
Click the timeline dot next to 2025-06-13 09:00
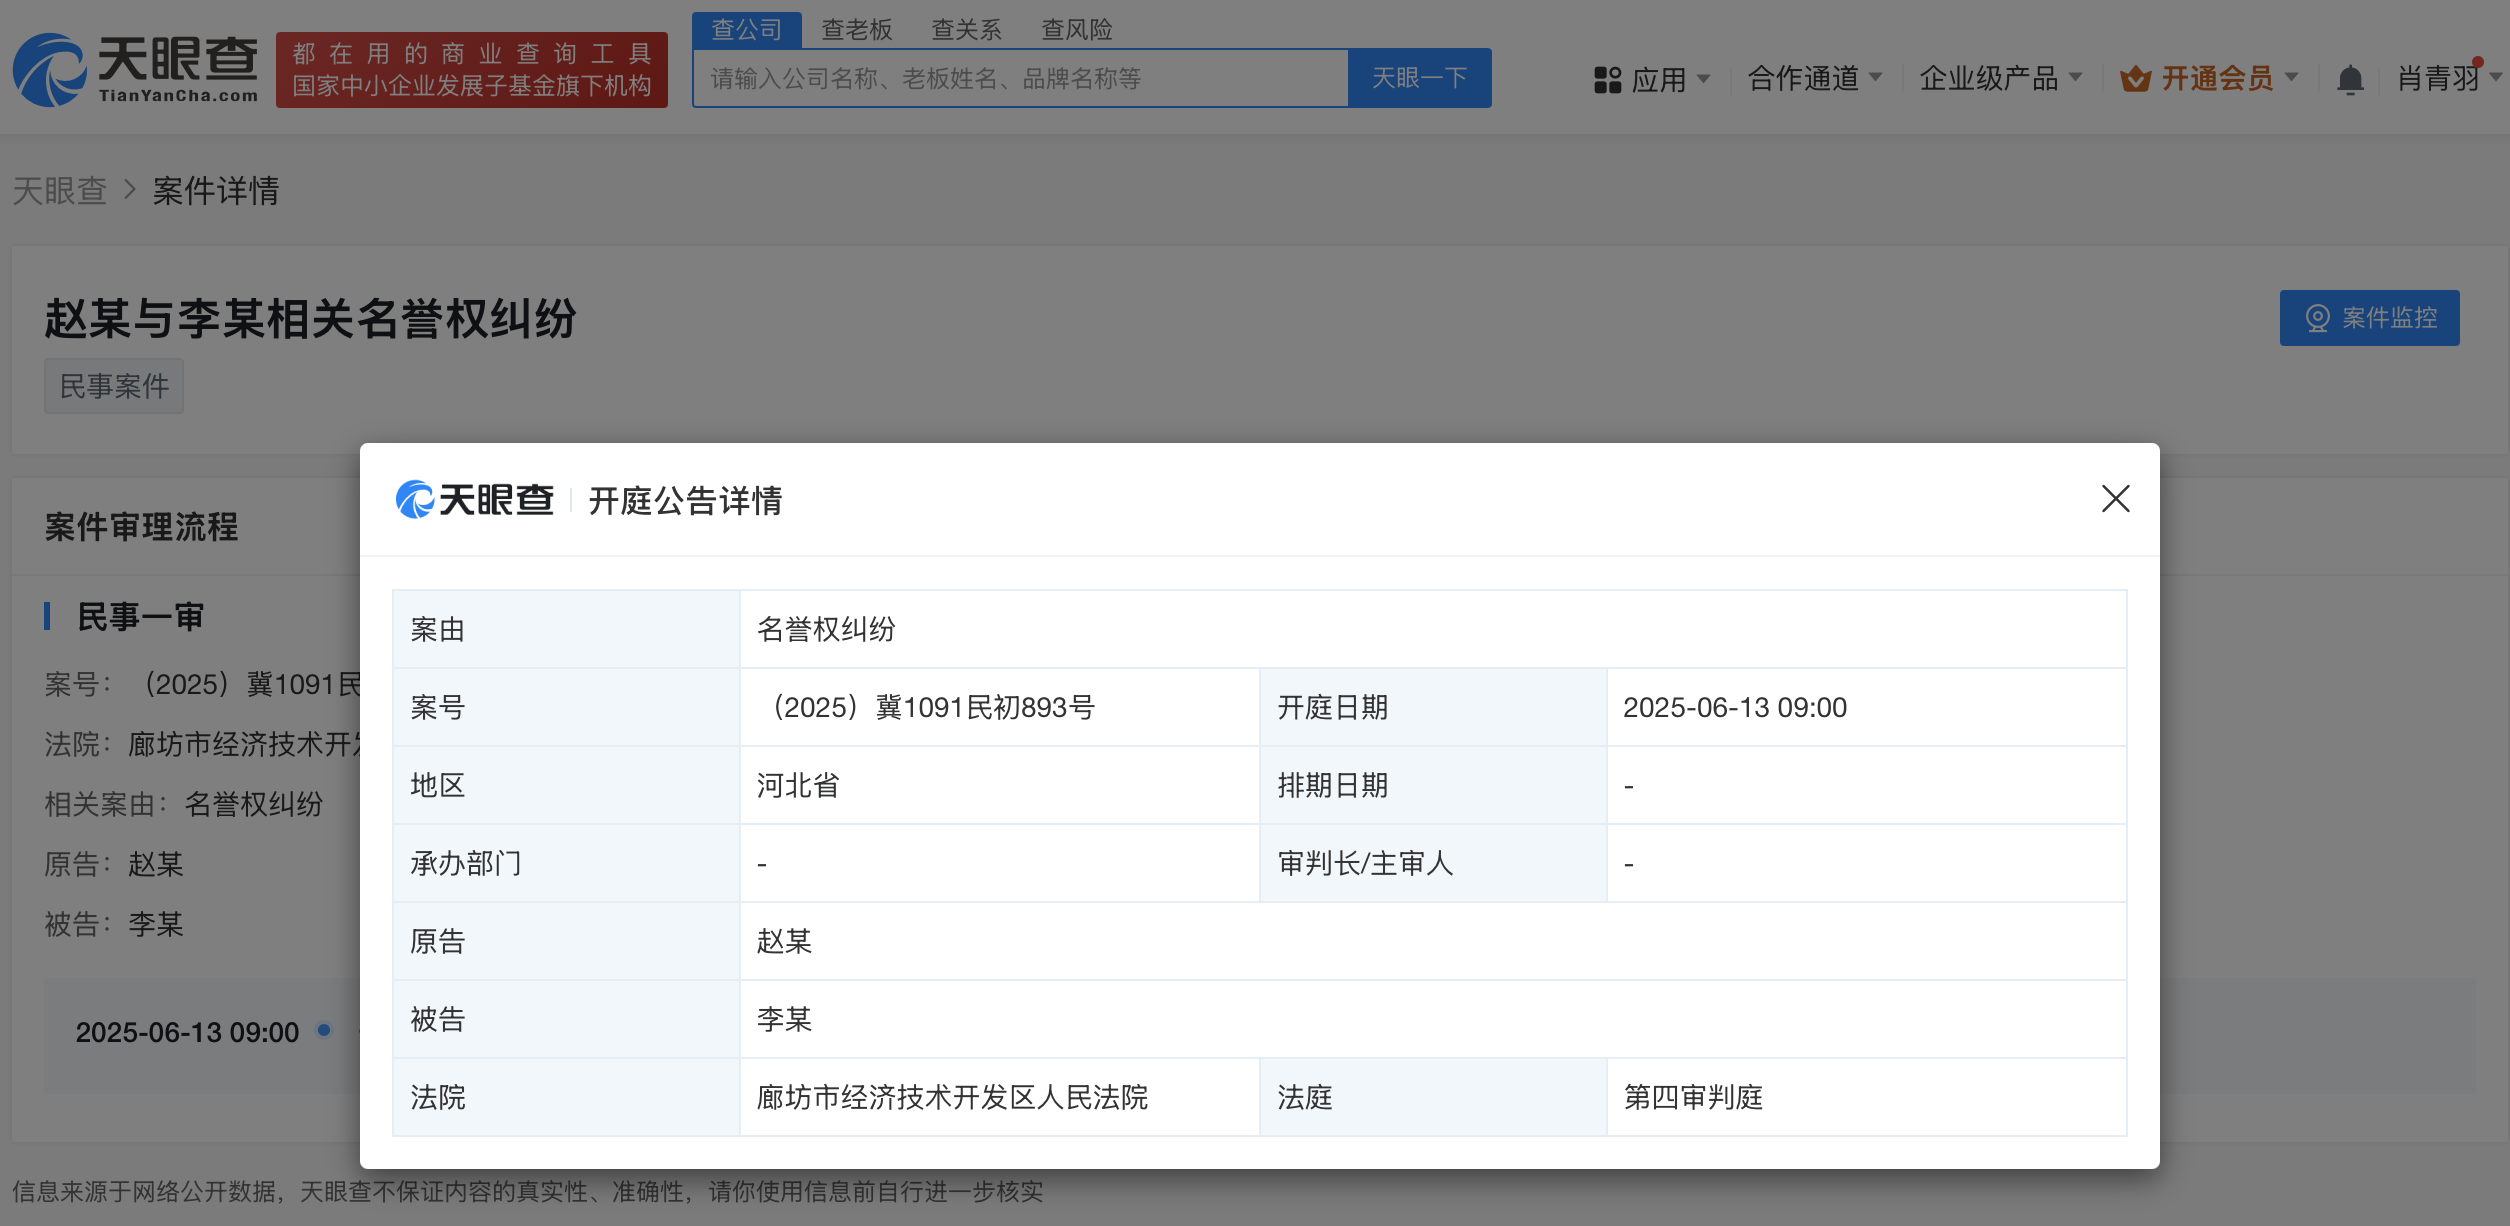[x=324, y=1030]
